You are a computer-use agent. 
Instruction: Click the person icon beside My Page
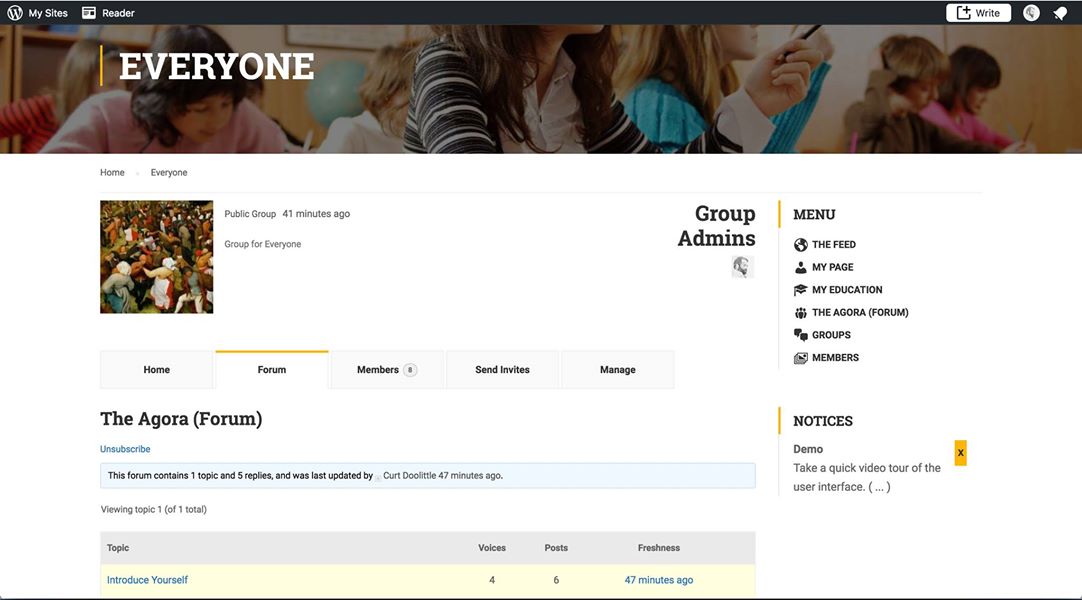point(800,267)
